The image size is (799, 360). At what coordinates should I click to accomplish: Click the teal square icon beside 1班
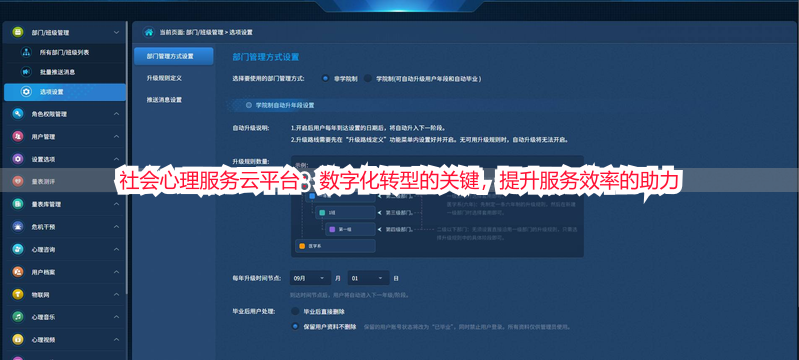coord(322,212)
